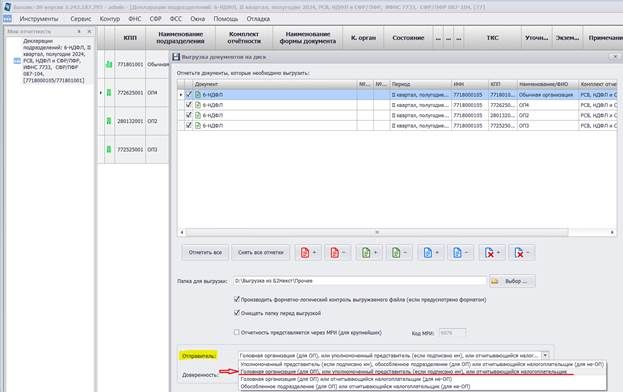
Task: Open the Сервис menu
Action: click(81, 19)
